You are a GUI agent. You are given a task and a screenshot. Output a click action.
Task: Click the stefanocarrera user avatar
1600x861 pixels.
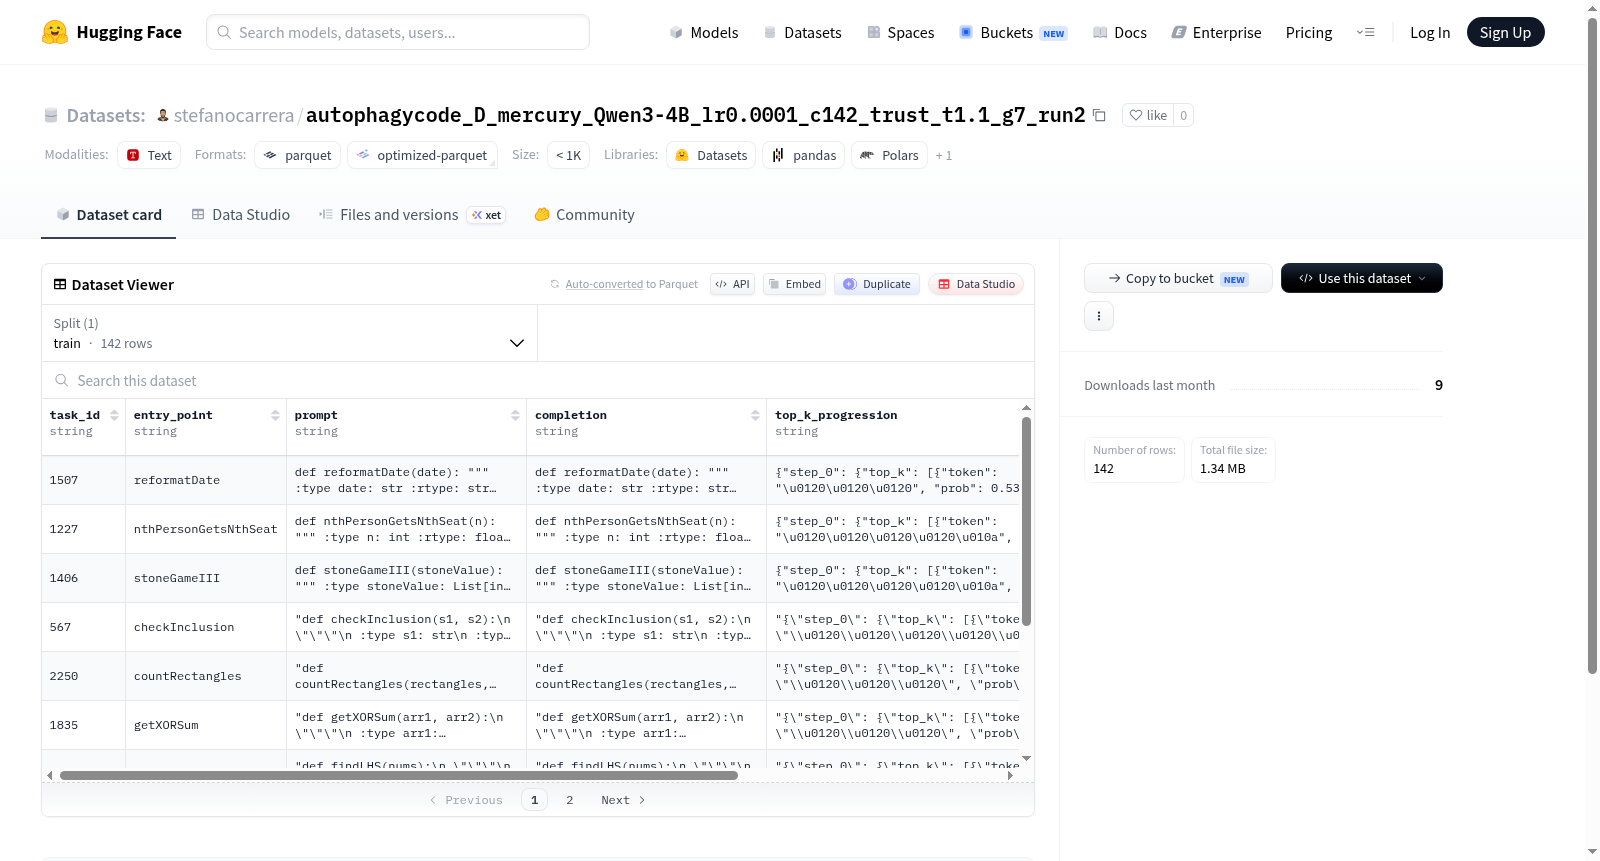(163, 115)
